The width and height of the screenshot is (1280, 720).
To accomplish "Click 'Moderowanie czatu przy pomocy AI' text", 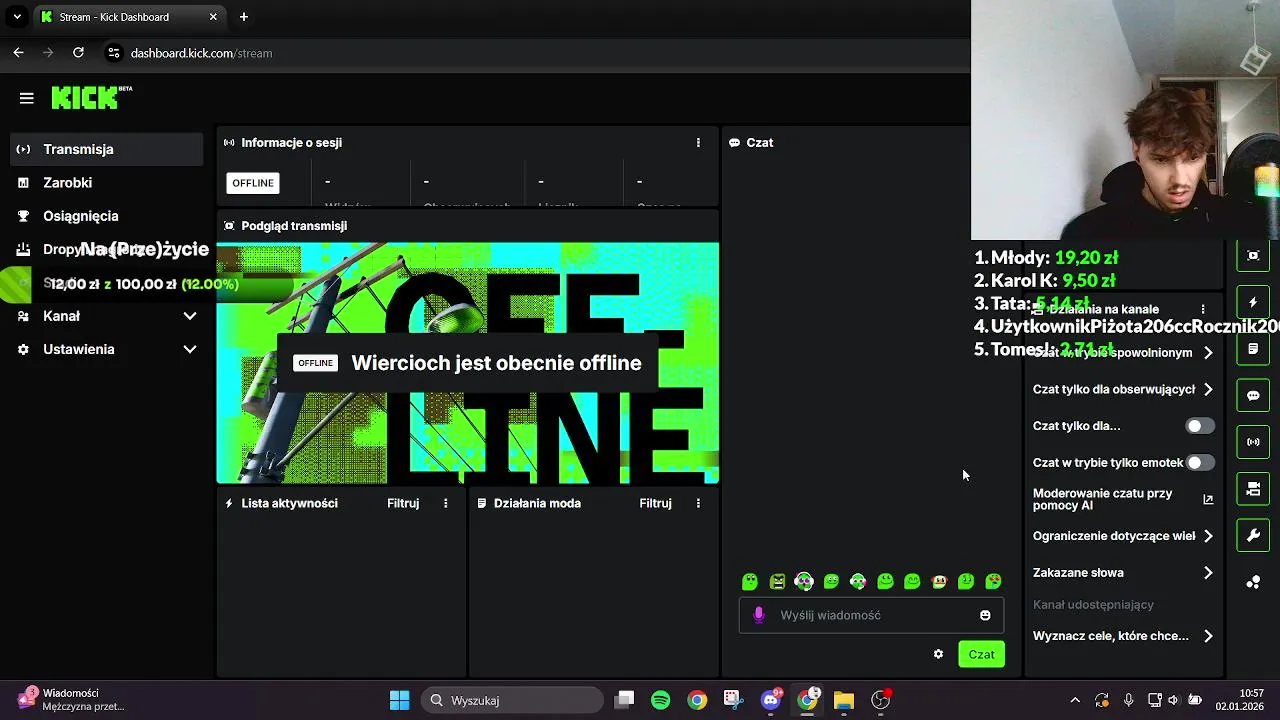I will coord(1103,499).
